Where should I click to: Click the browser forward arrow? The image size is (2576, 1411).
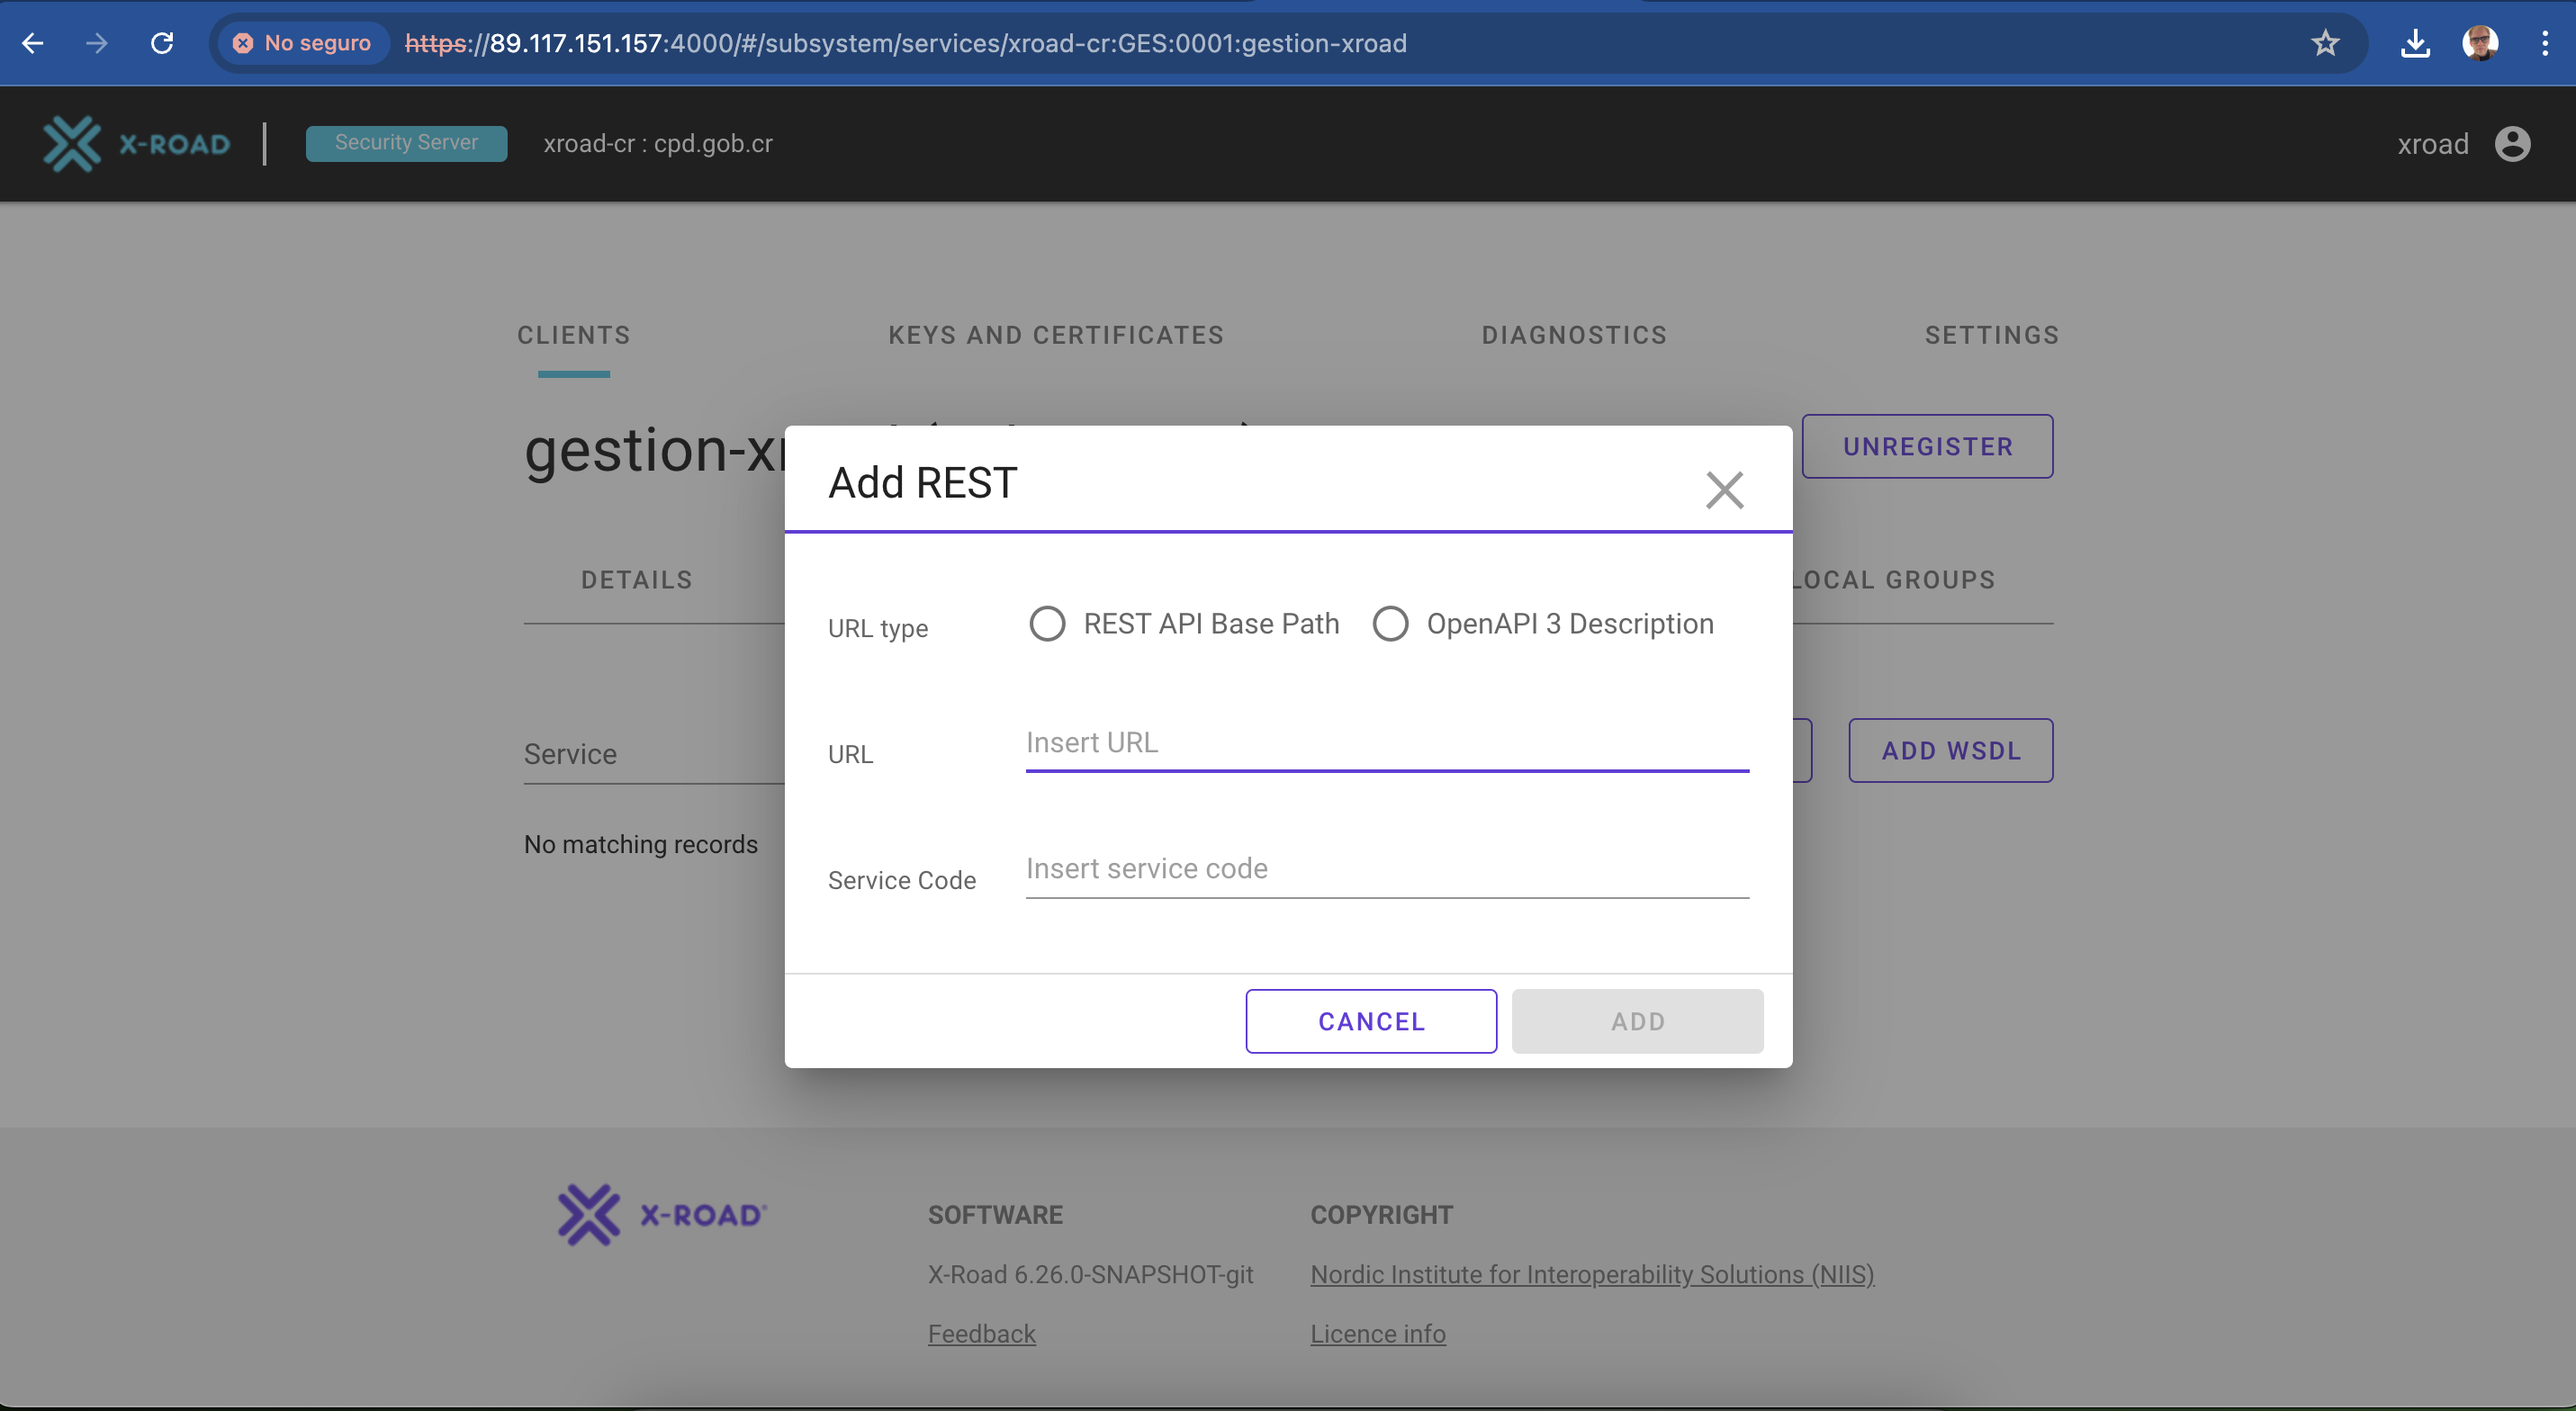click(96, 43)
